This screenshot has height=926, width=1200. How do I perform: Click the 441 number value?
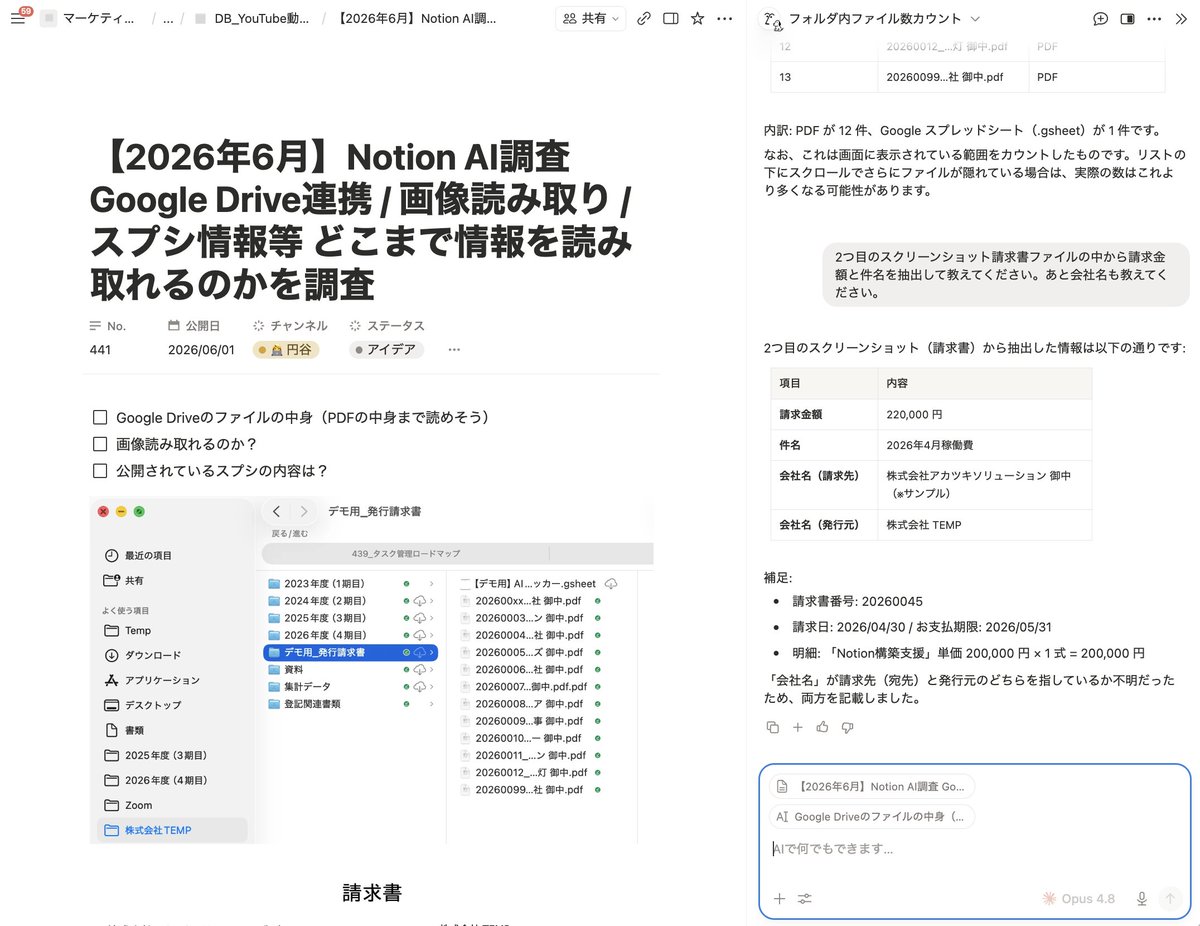[x=101, y=350]
